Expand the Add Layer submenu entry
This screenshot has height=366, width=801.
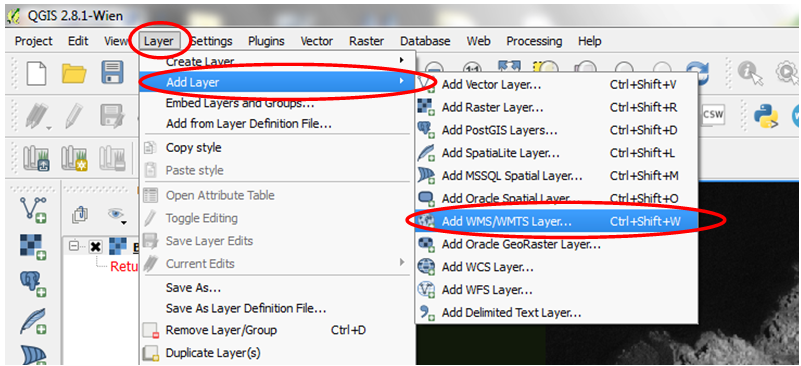tap(278, 82)
